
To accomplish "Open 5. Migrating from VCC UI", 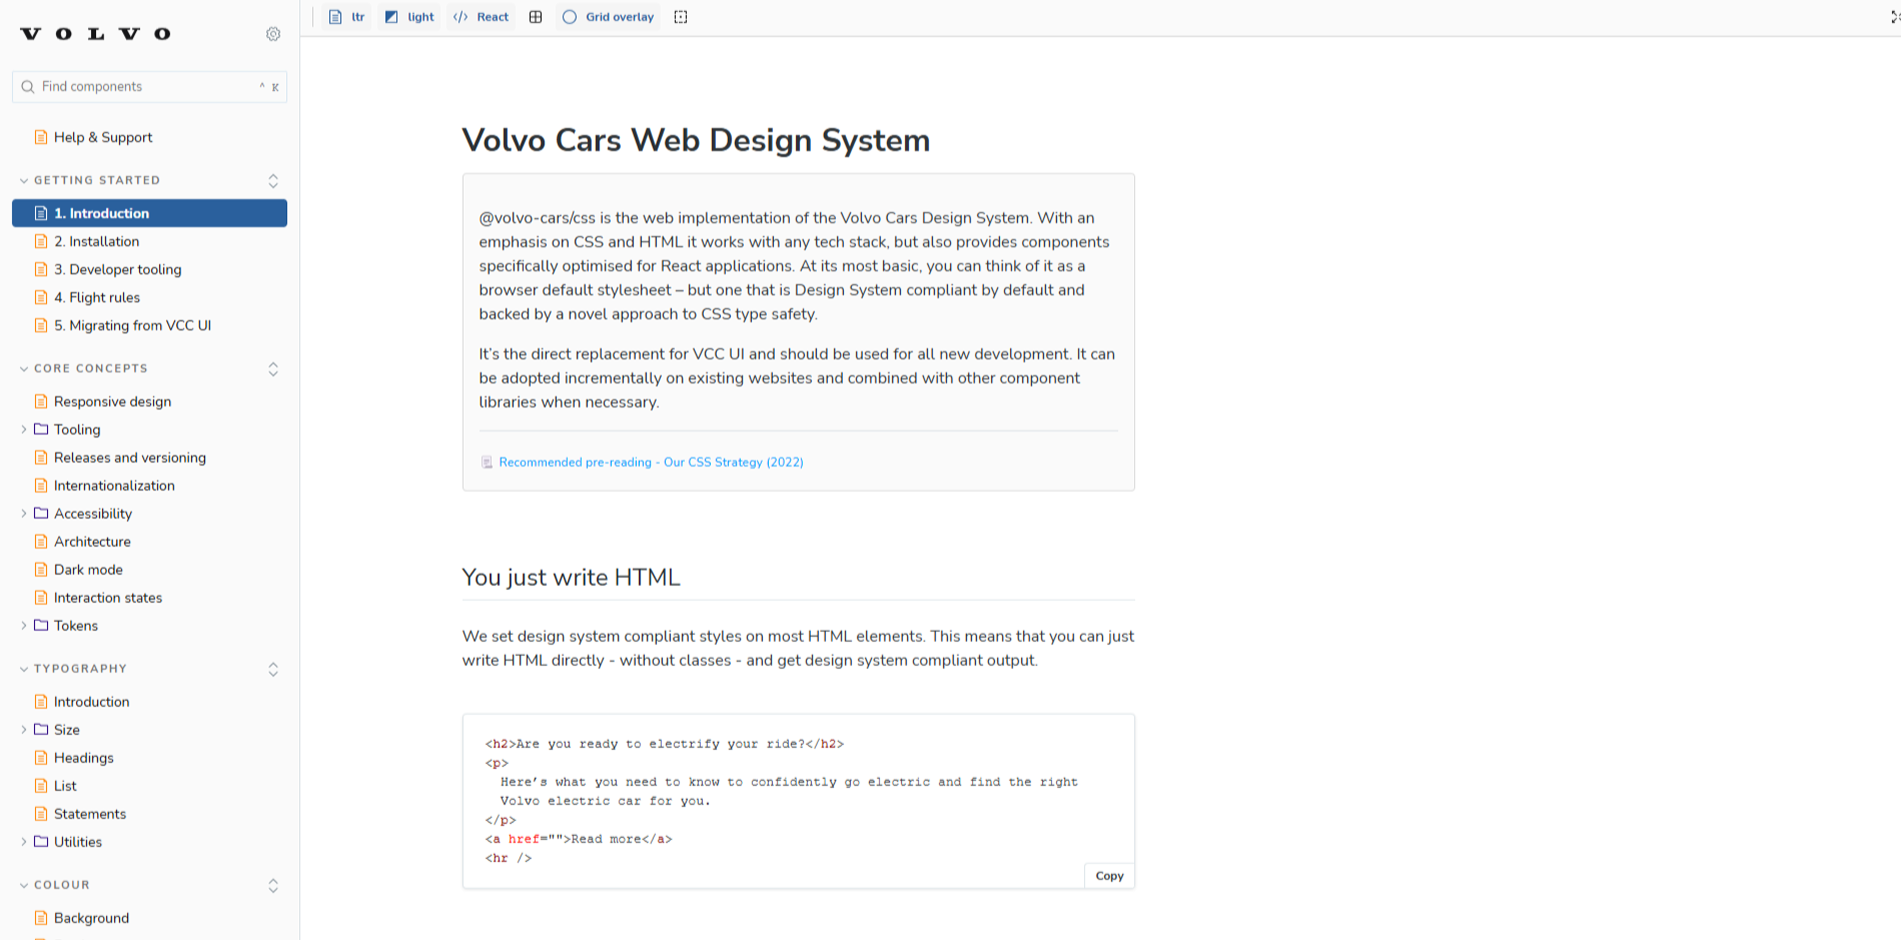I will (132, 325).
